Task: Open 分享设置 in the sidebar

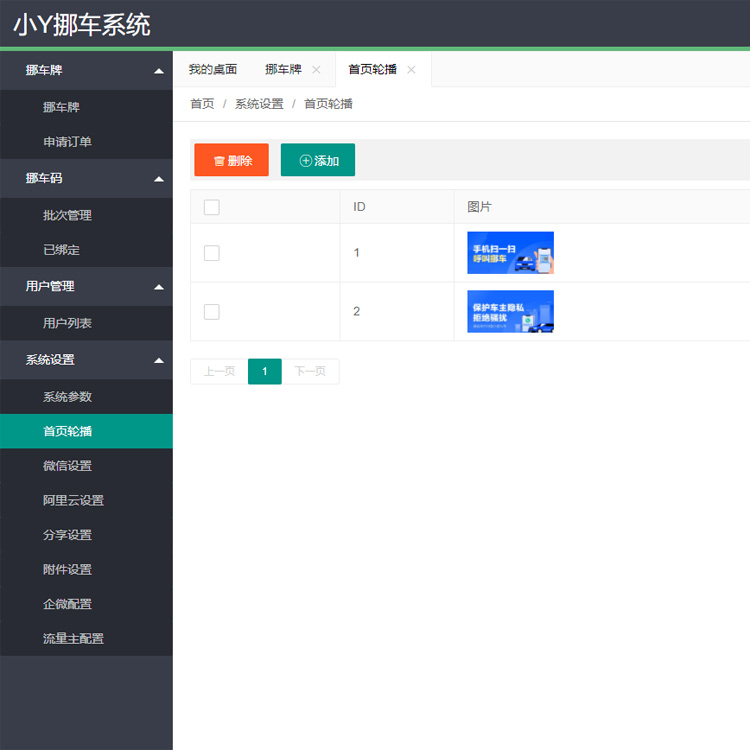Action: pyautogui.click(x=86, y=535)
